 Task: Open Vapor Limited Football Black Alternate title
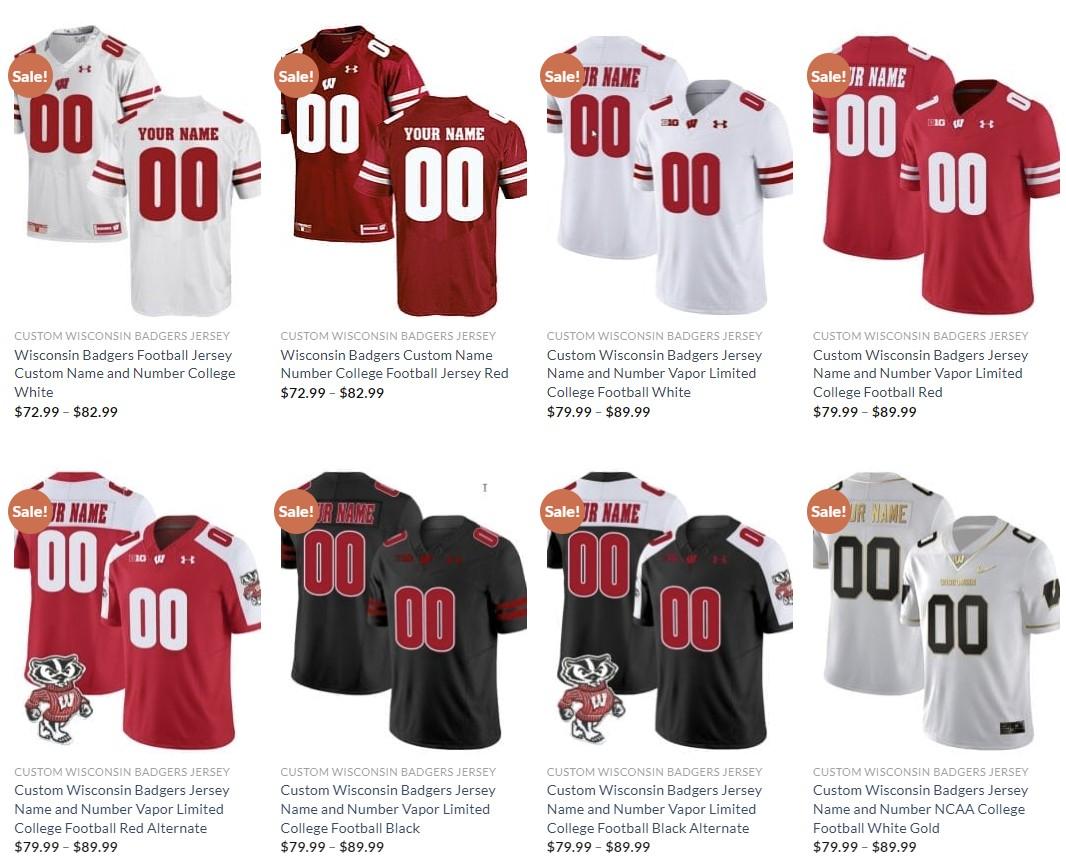coord(654,809)
